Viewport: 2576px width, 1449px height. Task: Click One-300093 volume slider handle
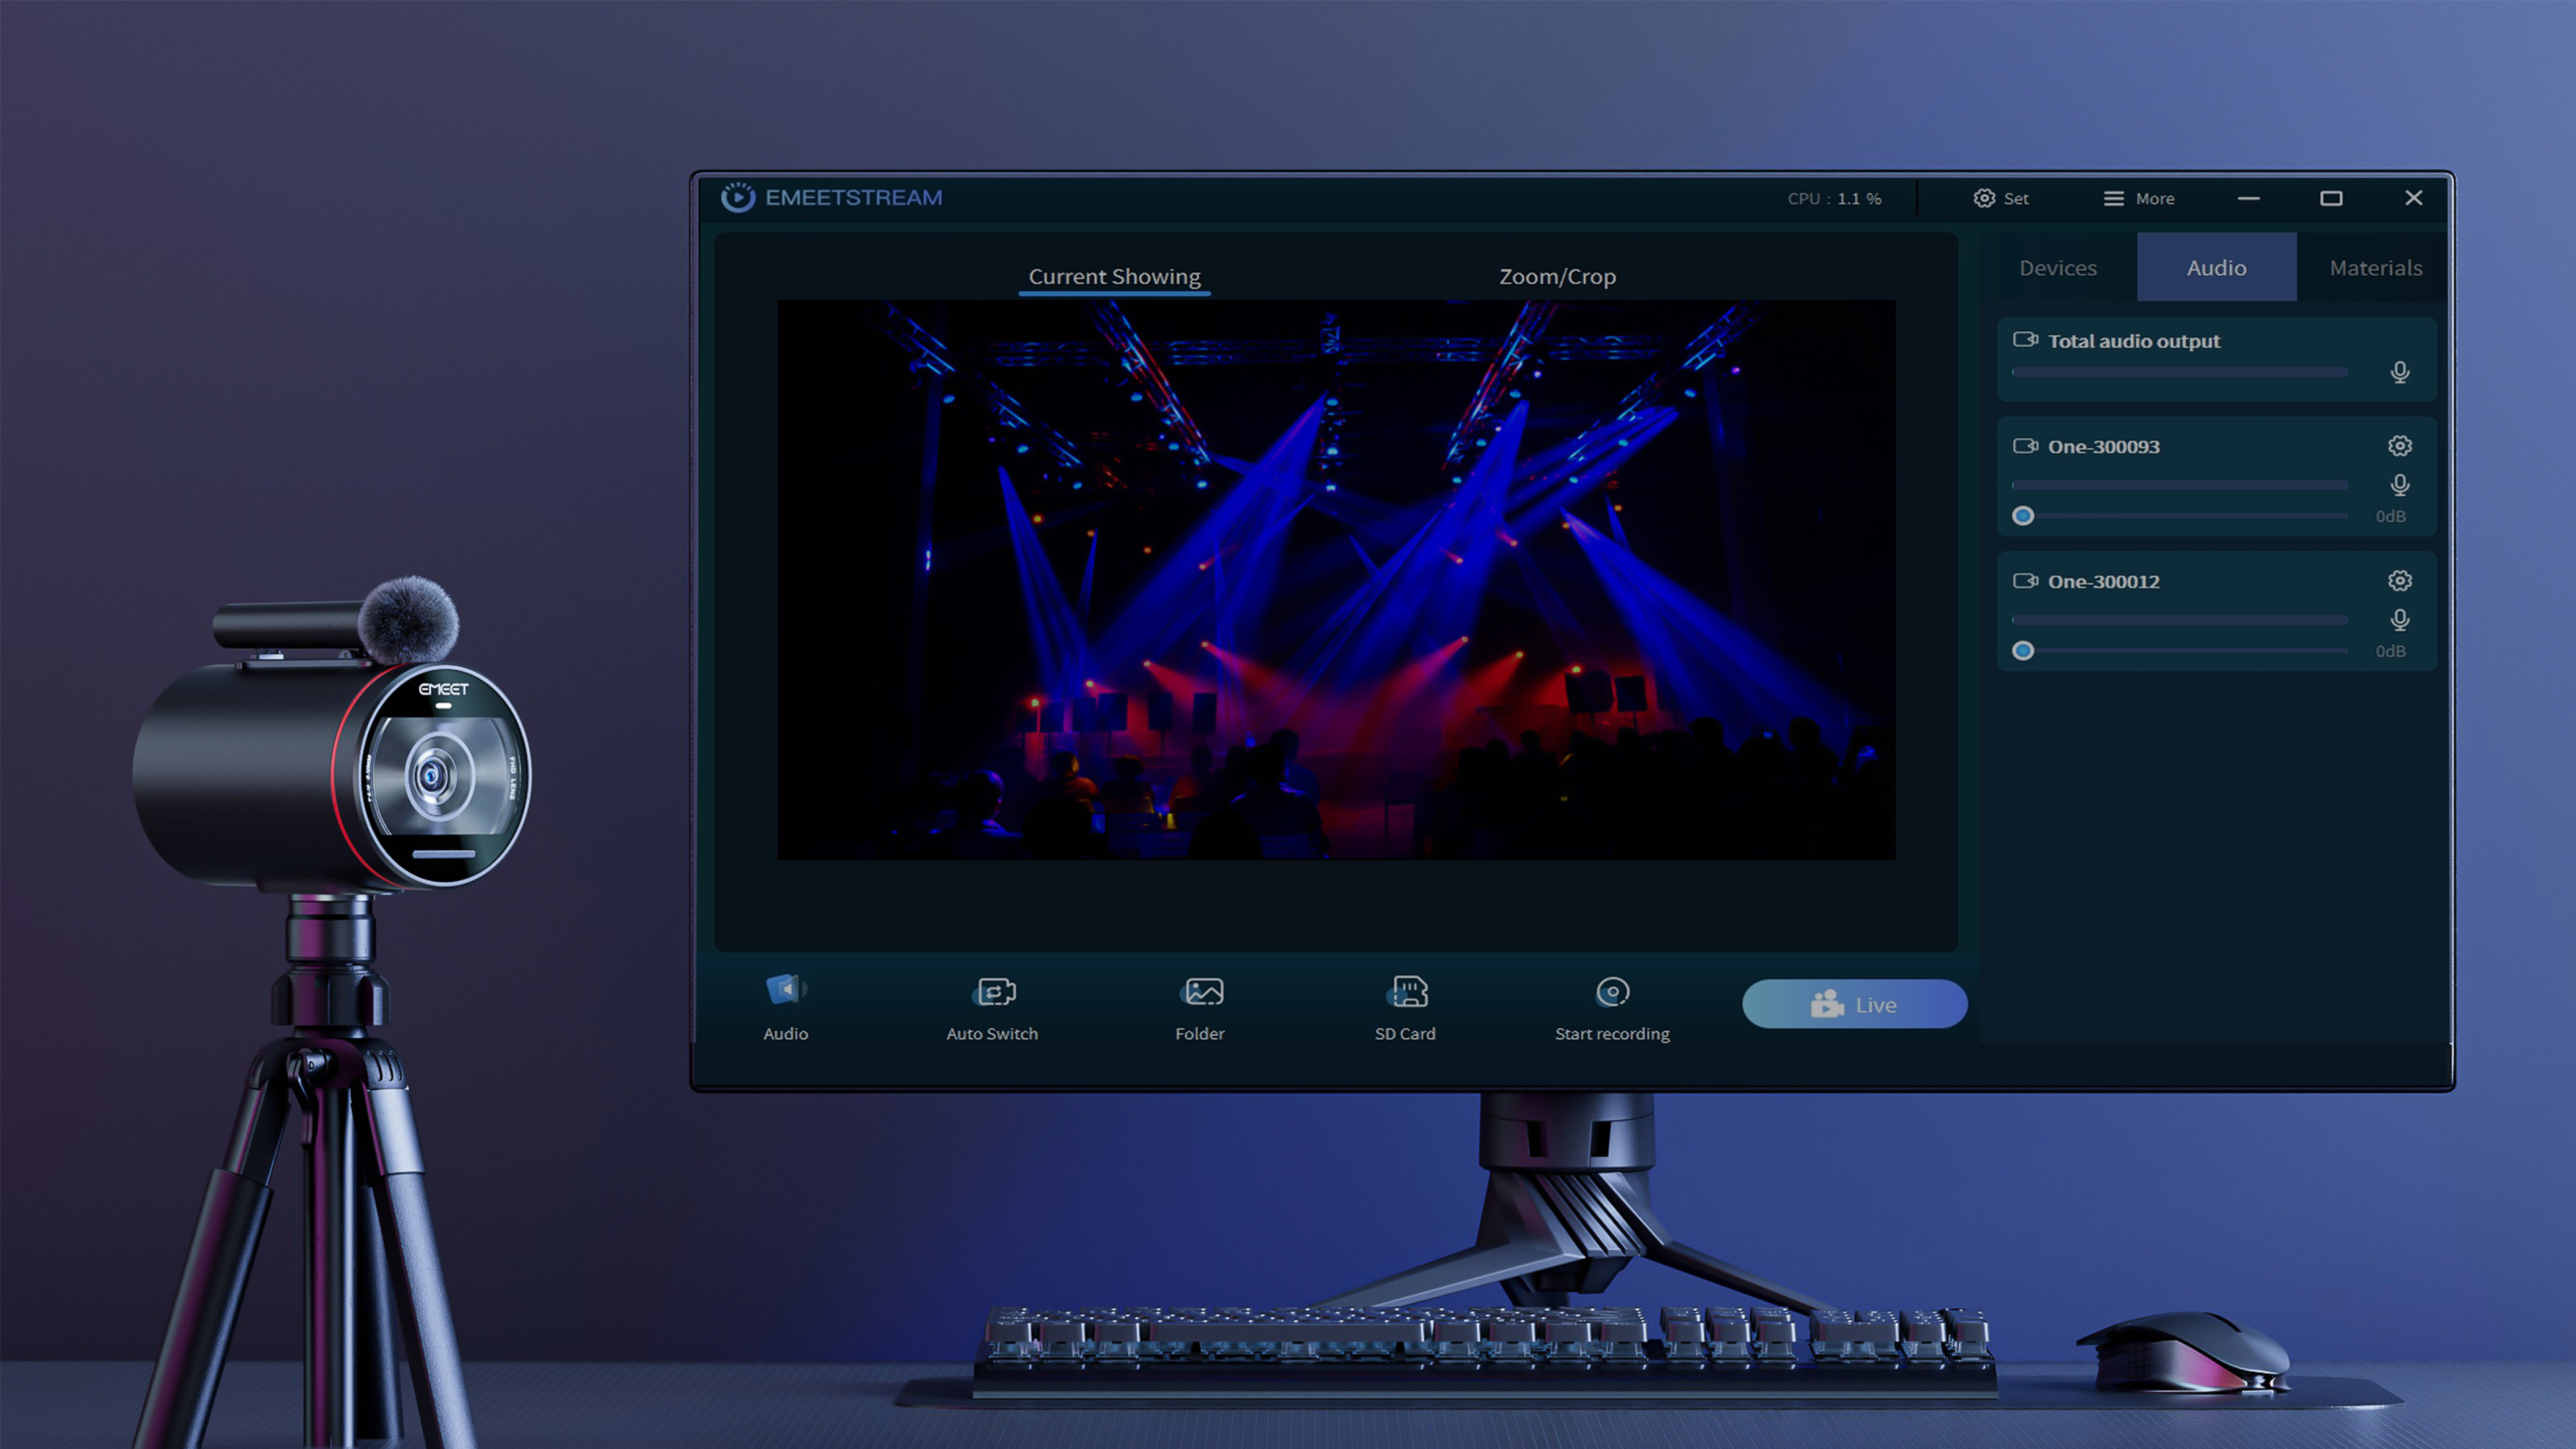2022,516
